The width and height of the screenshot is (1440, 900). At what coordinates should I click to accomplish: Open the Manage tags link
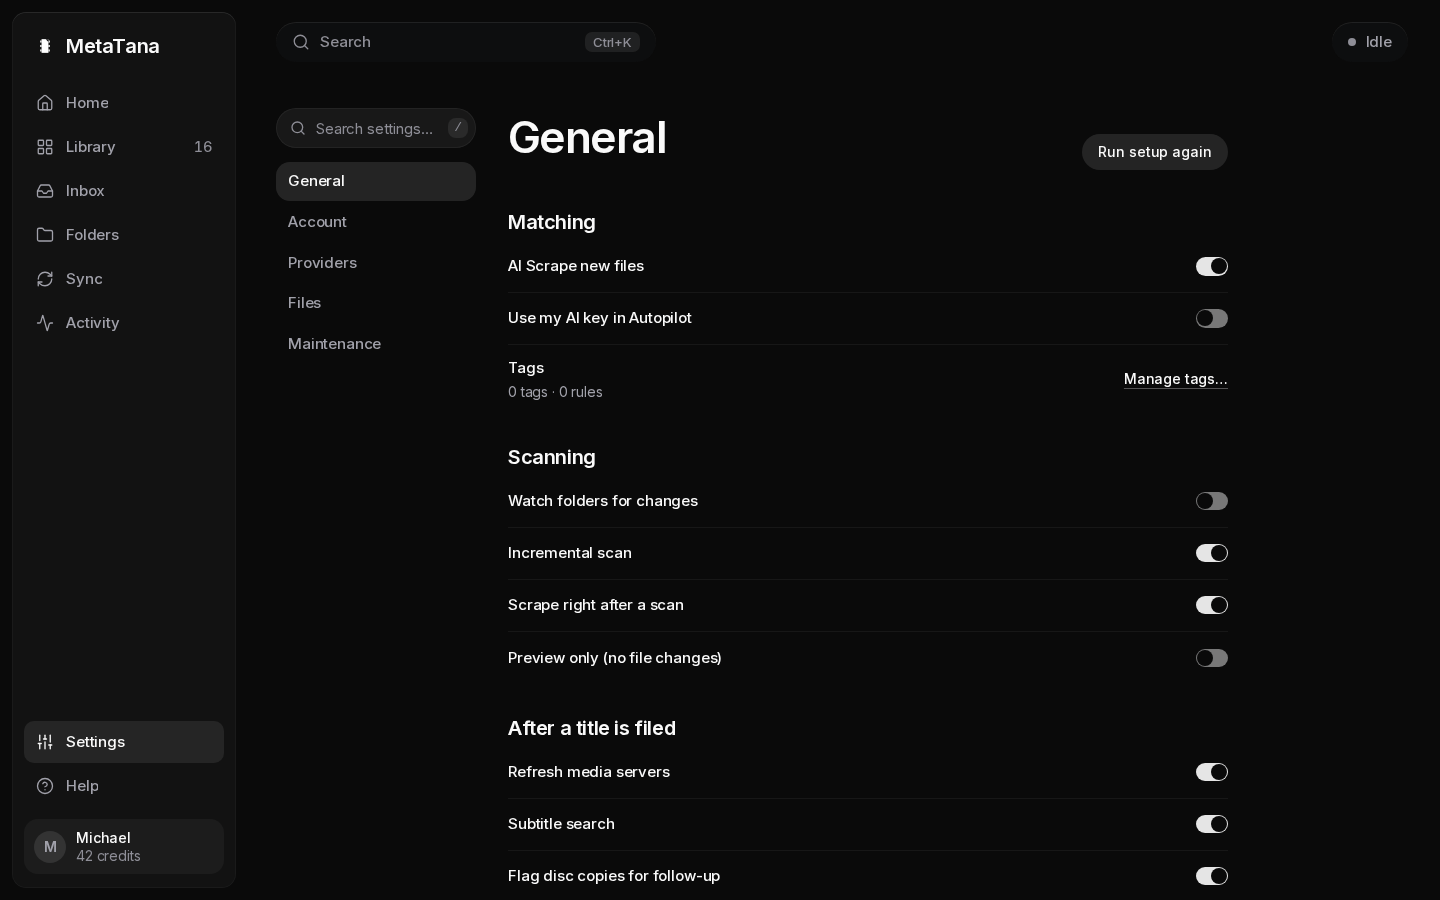tap(1176, 379)
